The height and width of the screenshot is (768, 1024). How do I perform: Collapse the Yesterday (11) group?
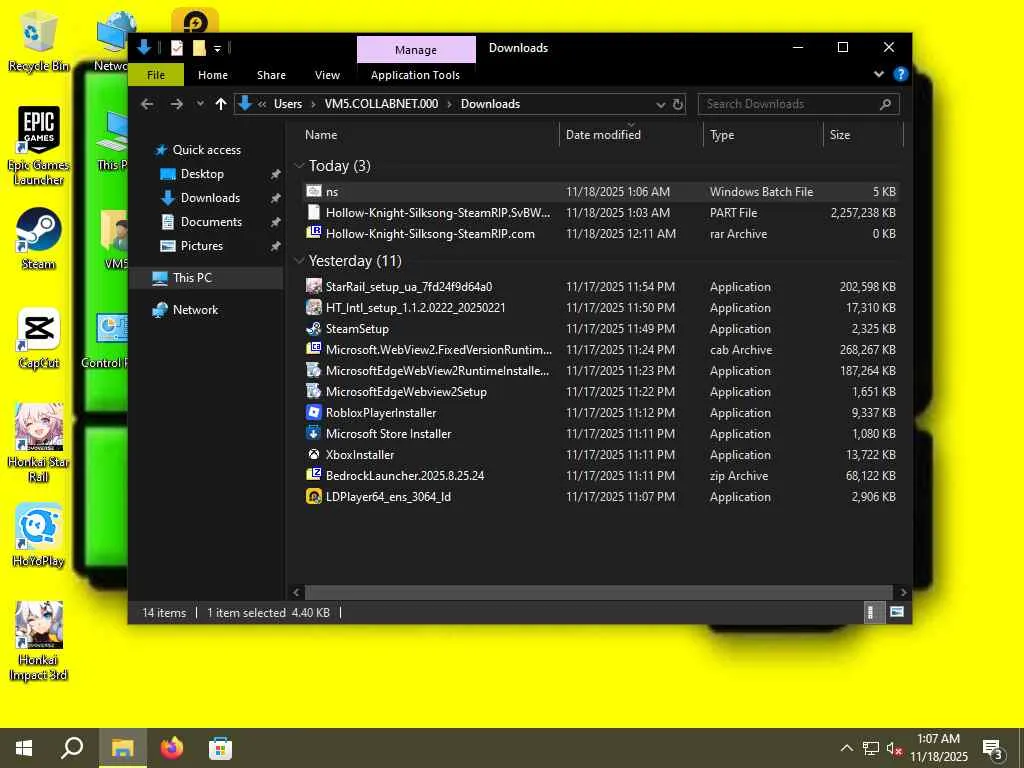pyautogui.click(x=300, y=261)
